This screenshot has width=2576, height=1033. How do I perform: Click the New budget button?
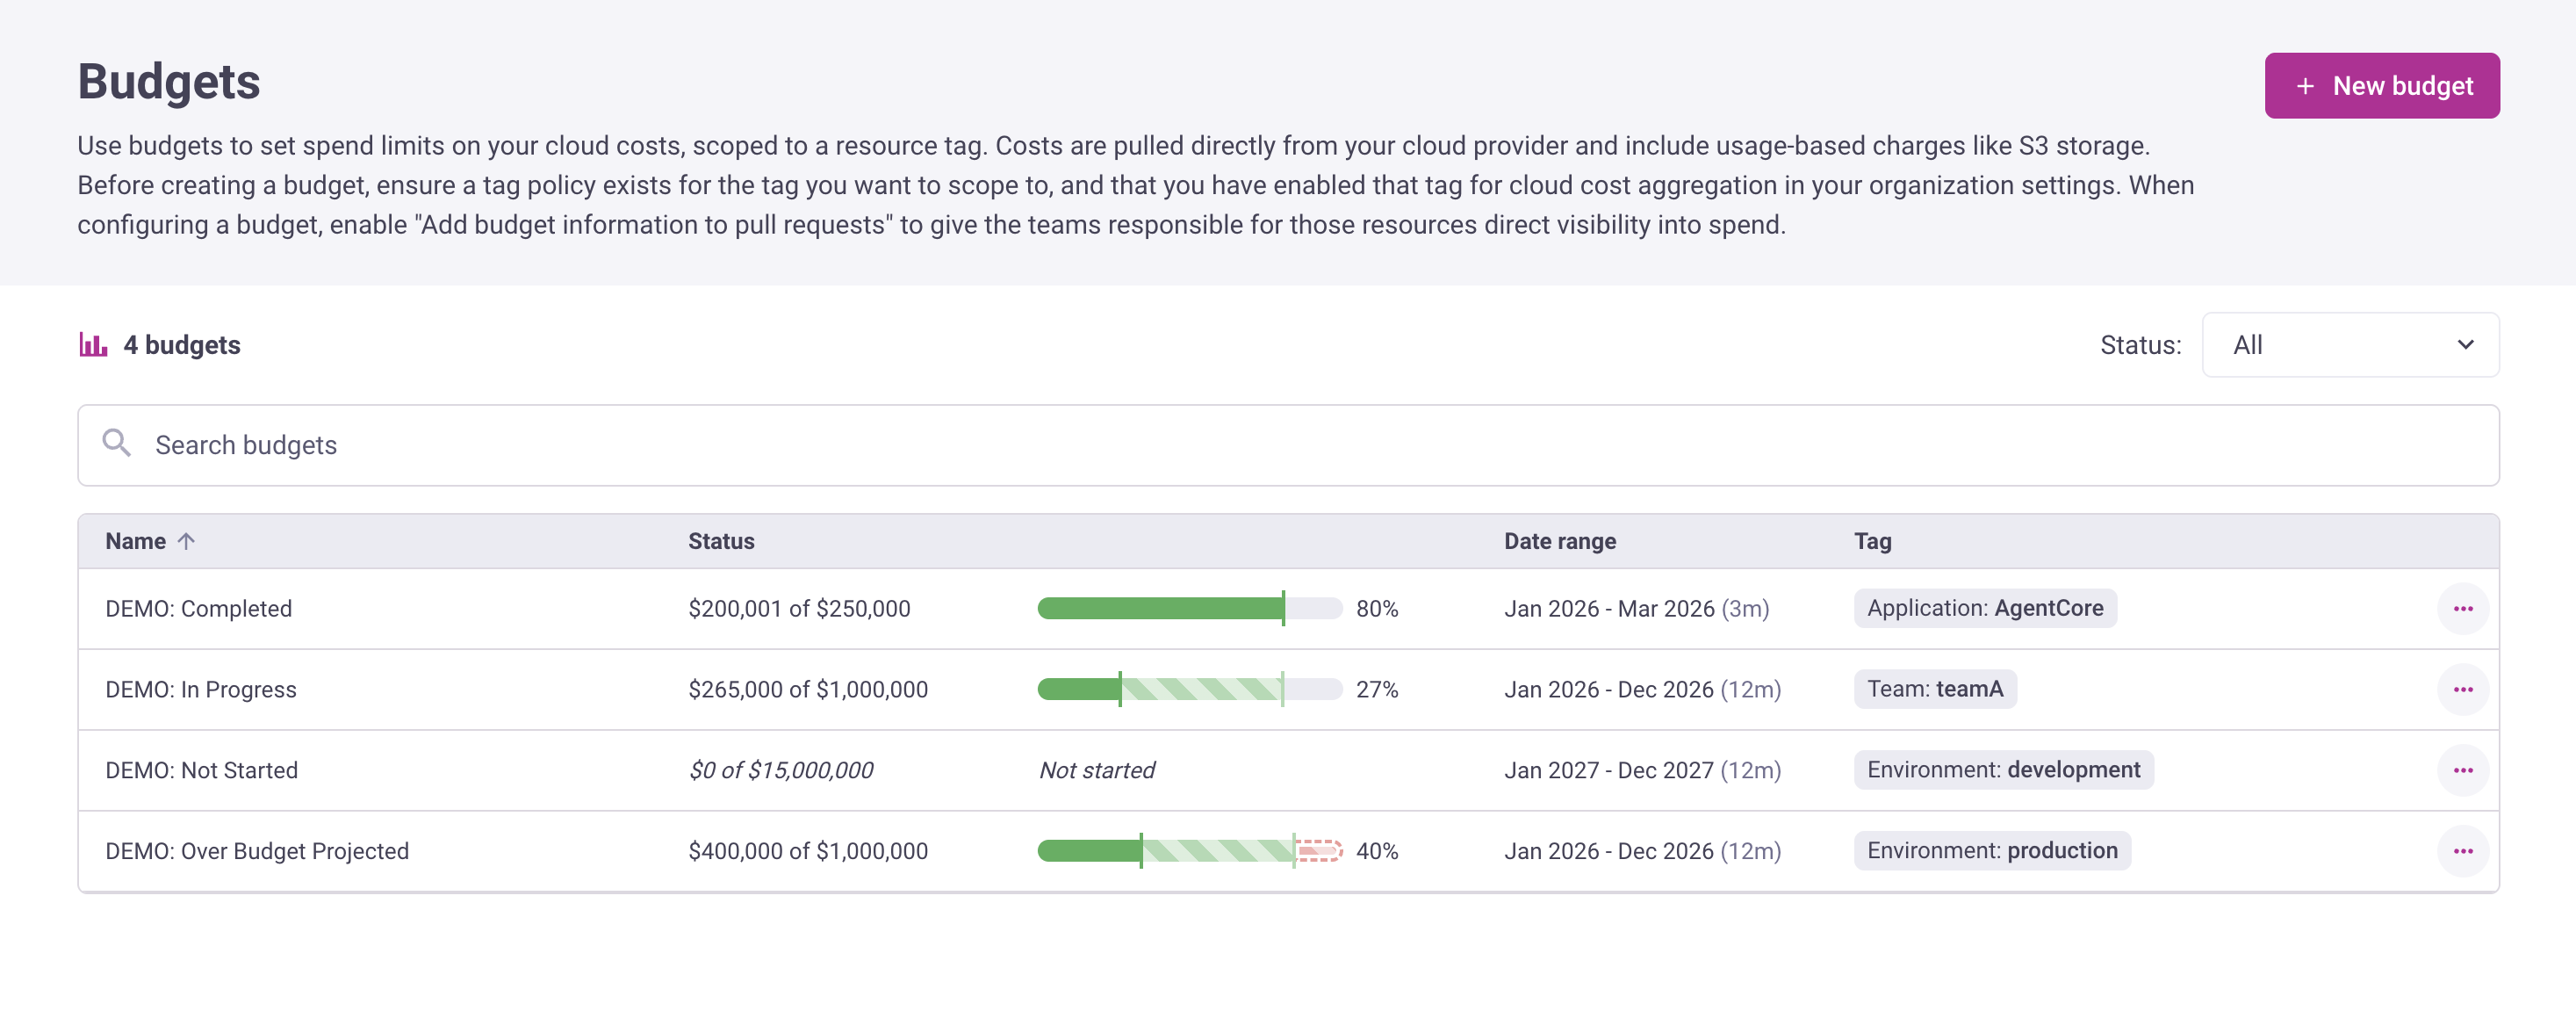pyautogui.click(x=2382, y=86)
